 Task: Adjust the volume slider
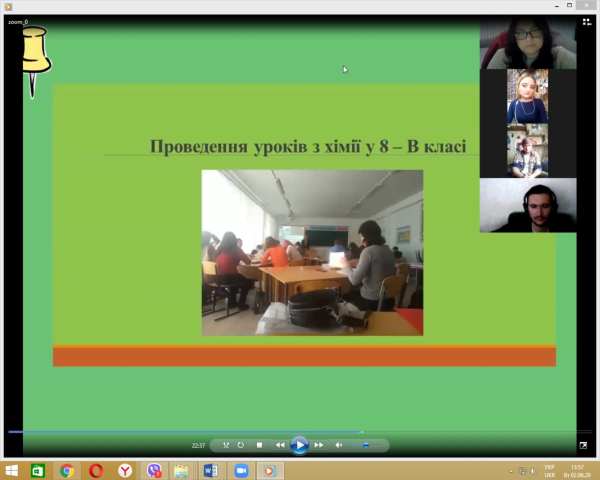[x=365, y=445]
